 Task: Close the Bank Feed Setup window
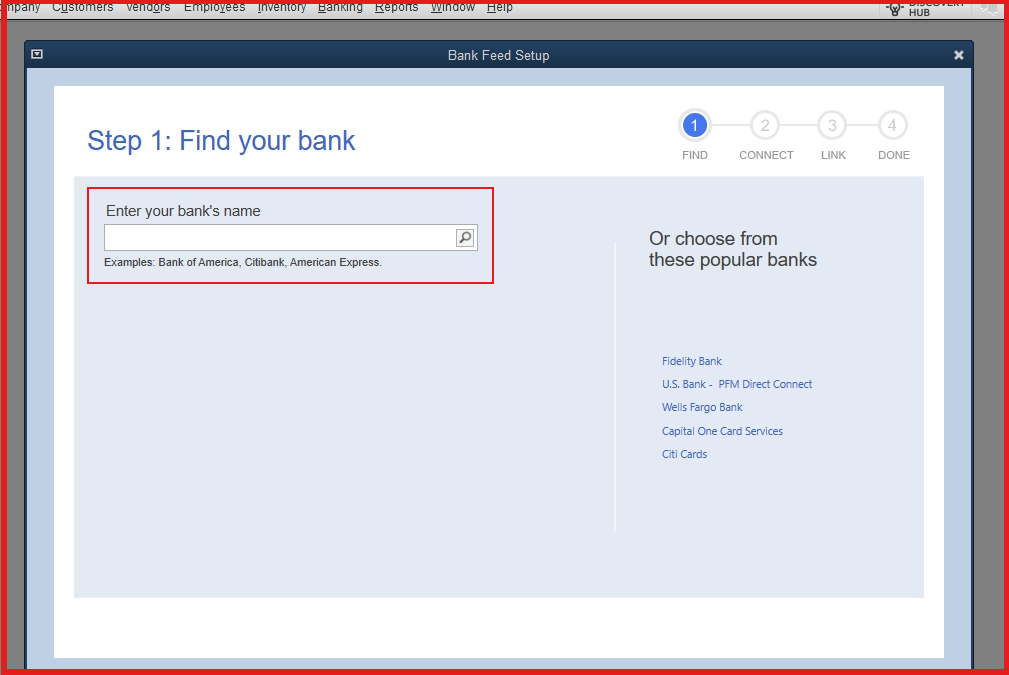[x=958, y=55]
